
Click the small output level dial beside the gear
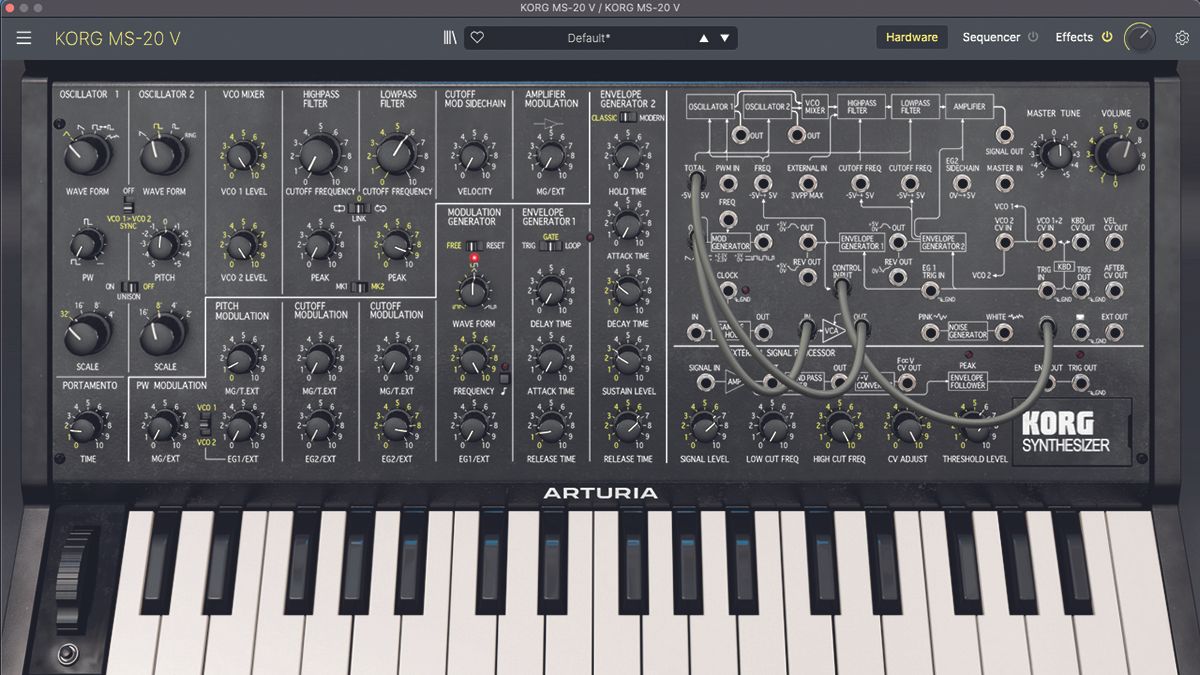point(1139,36)
